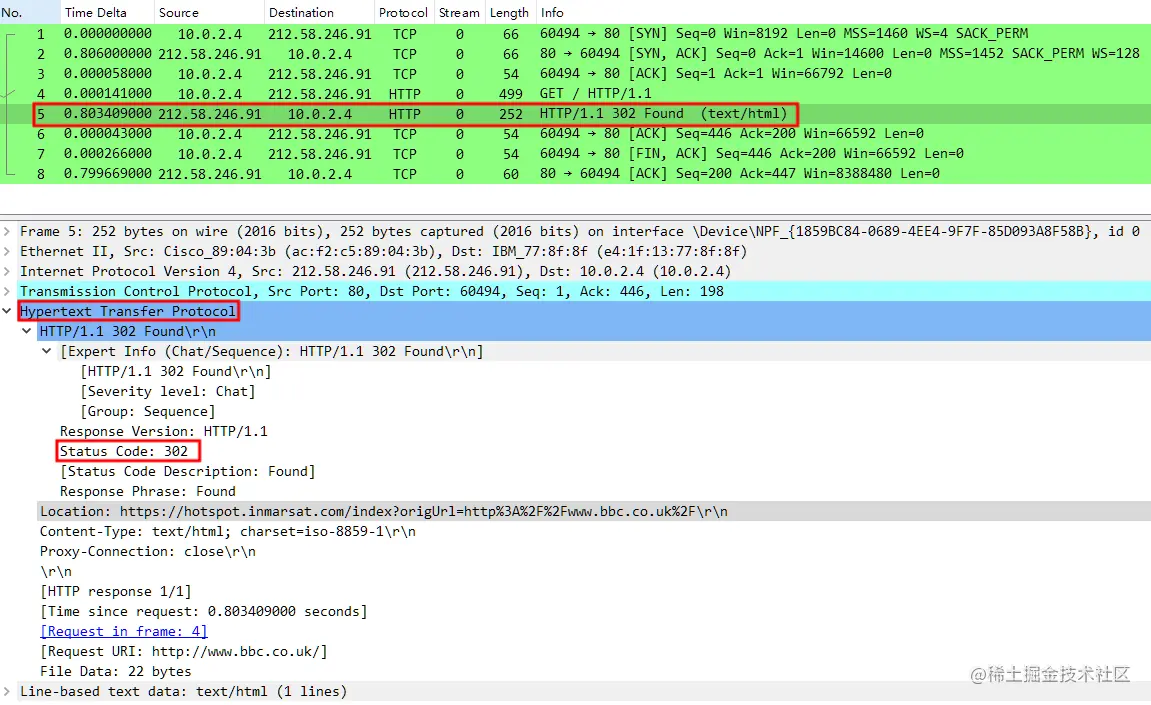Select the Status Code: 302 field

124,451
